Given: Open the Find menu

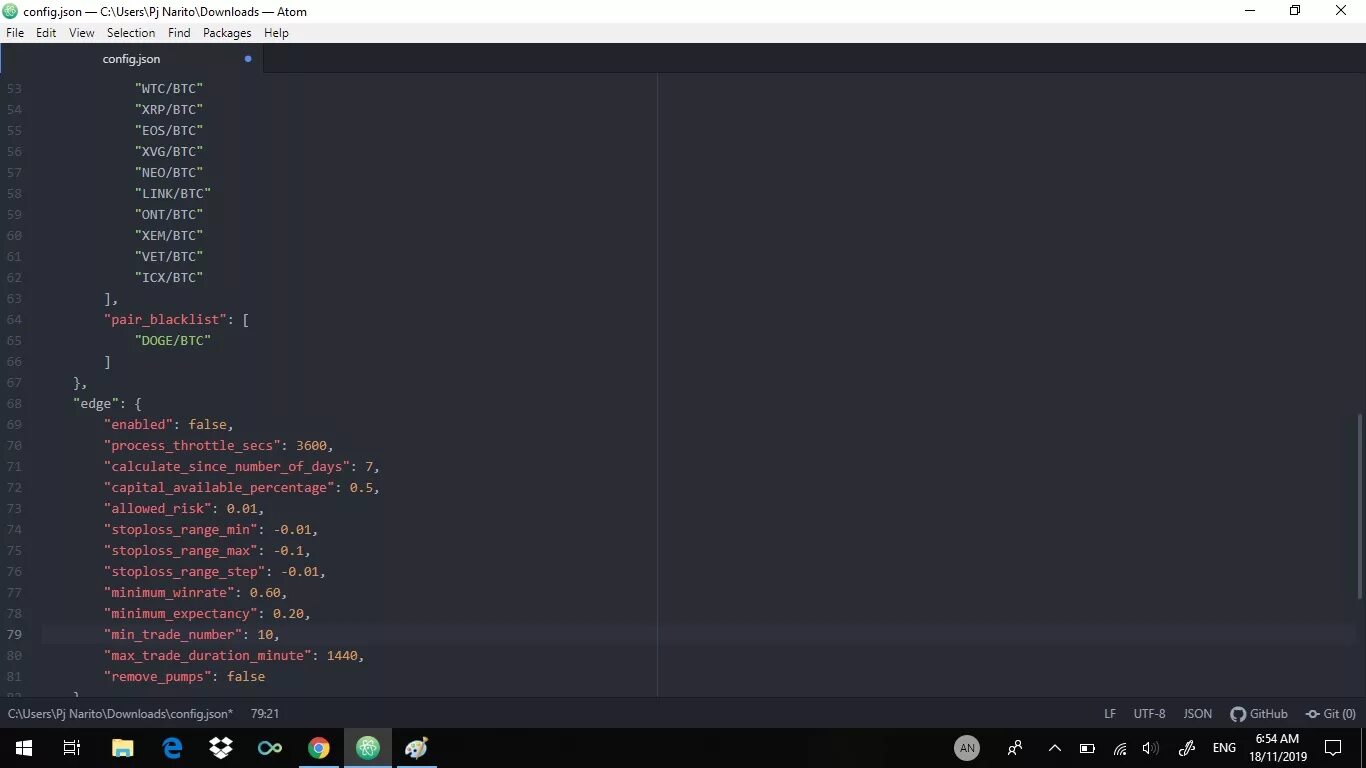Looking at the screenshot, I should pos(179,33).
